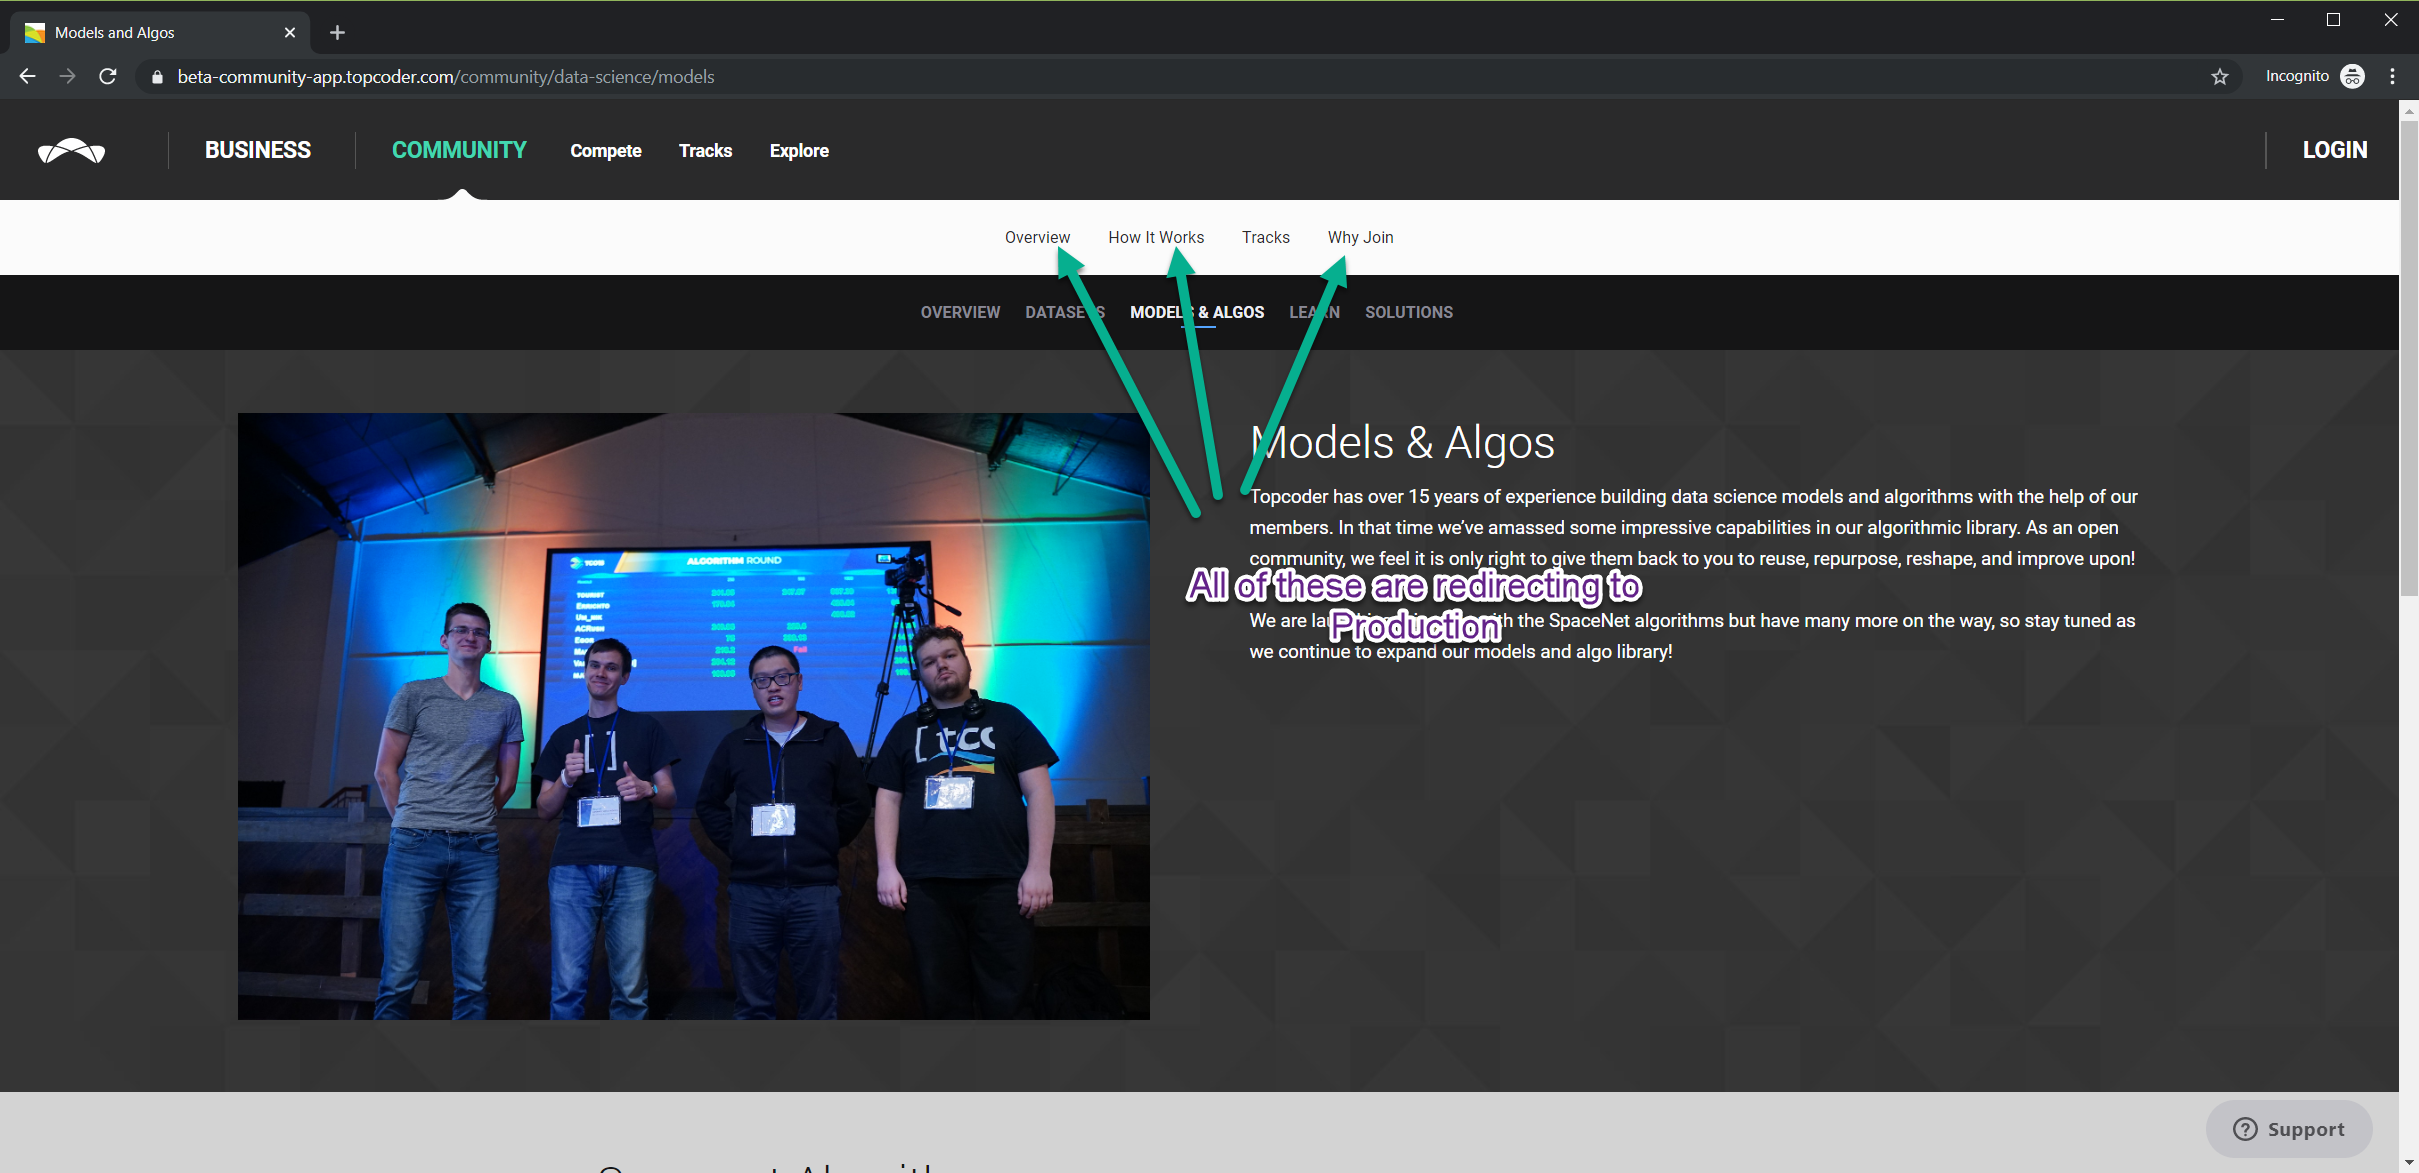Close the Models and Algos tab
The image size is (2419, 1173).
(290, 33)
